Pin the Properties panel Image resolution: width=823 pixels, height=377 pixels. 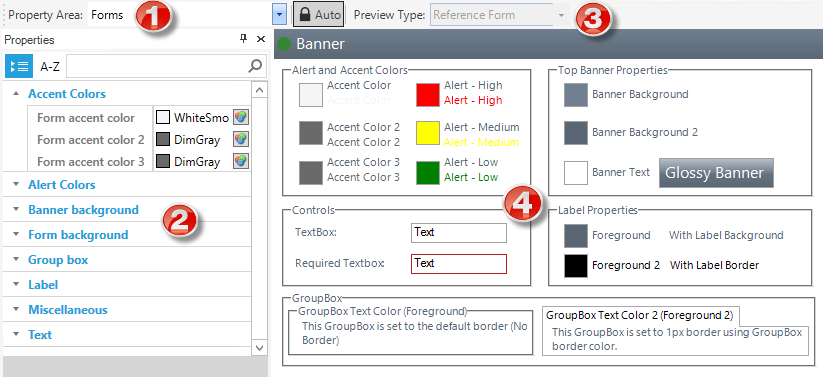(x=243, y=39)
